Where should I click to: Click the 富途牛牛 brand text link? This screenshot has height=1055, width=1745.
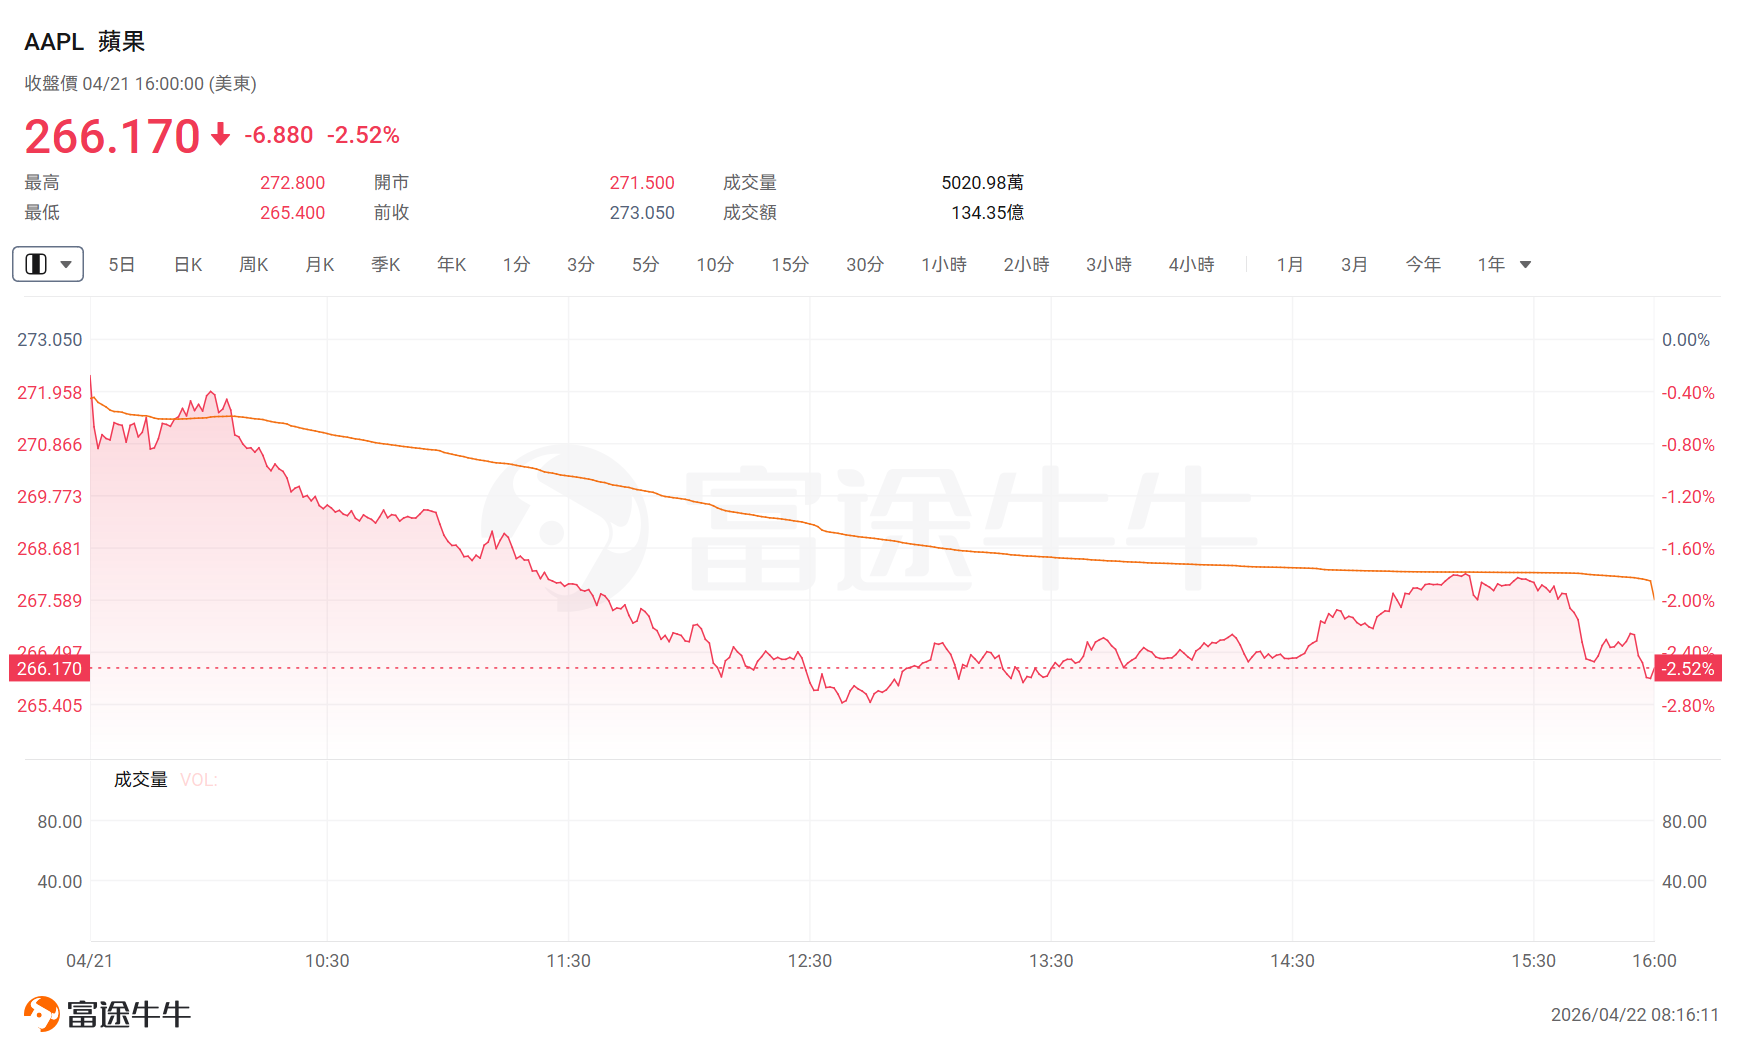tap(129, 1014)
